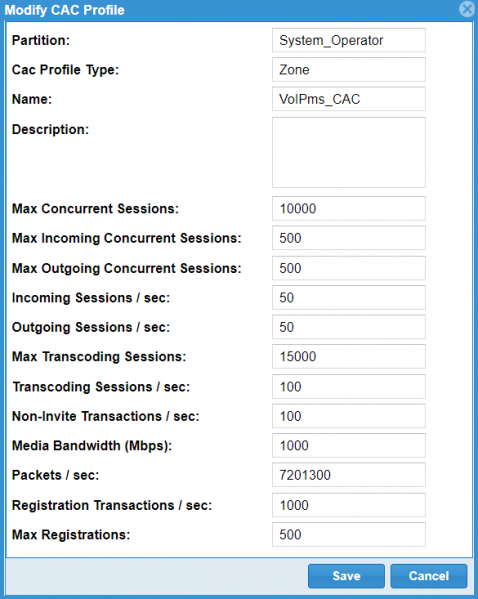The image size is (478, 599).
Task: Cancel the CAC profile modification
Action: pyautogui.click(x=429, y=576)
